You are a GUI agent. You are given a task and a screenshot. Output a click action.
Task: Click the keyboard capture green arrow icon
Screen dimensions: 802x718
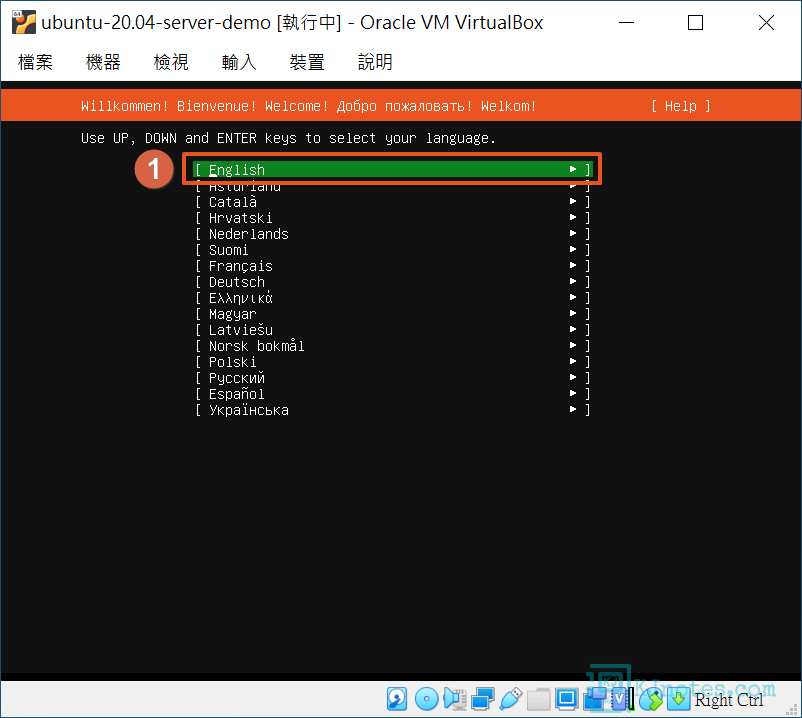pos(678,699)
